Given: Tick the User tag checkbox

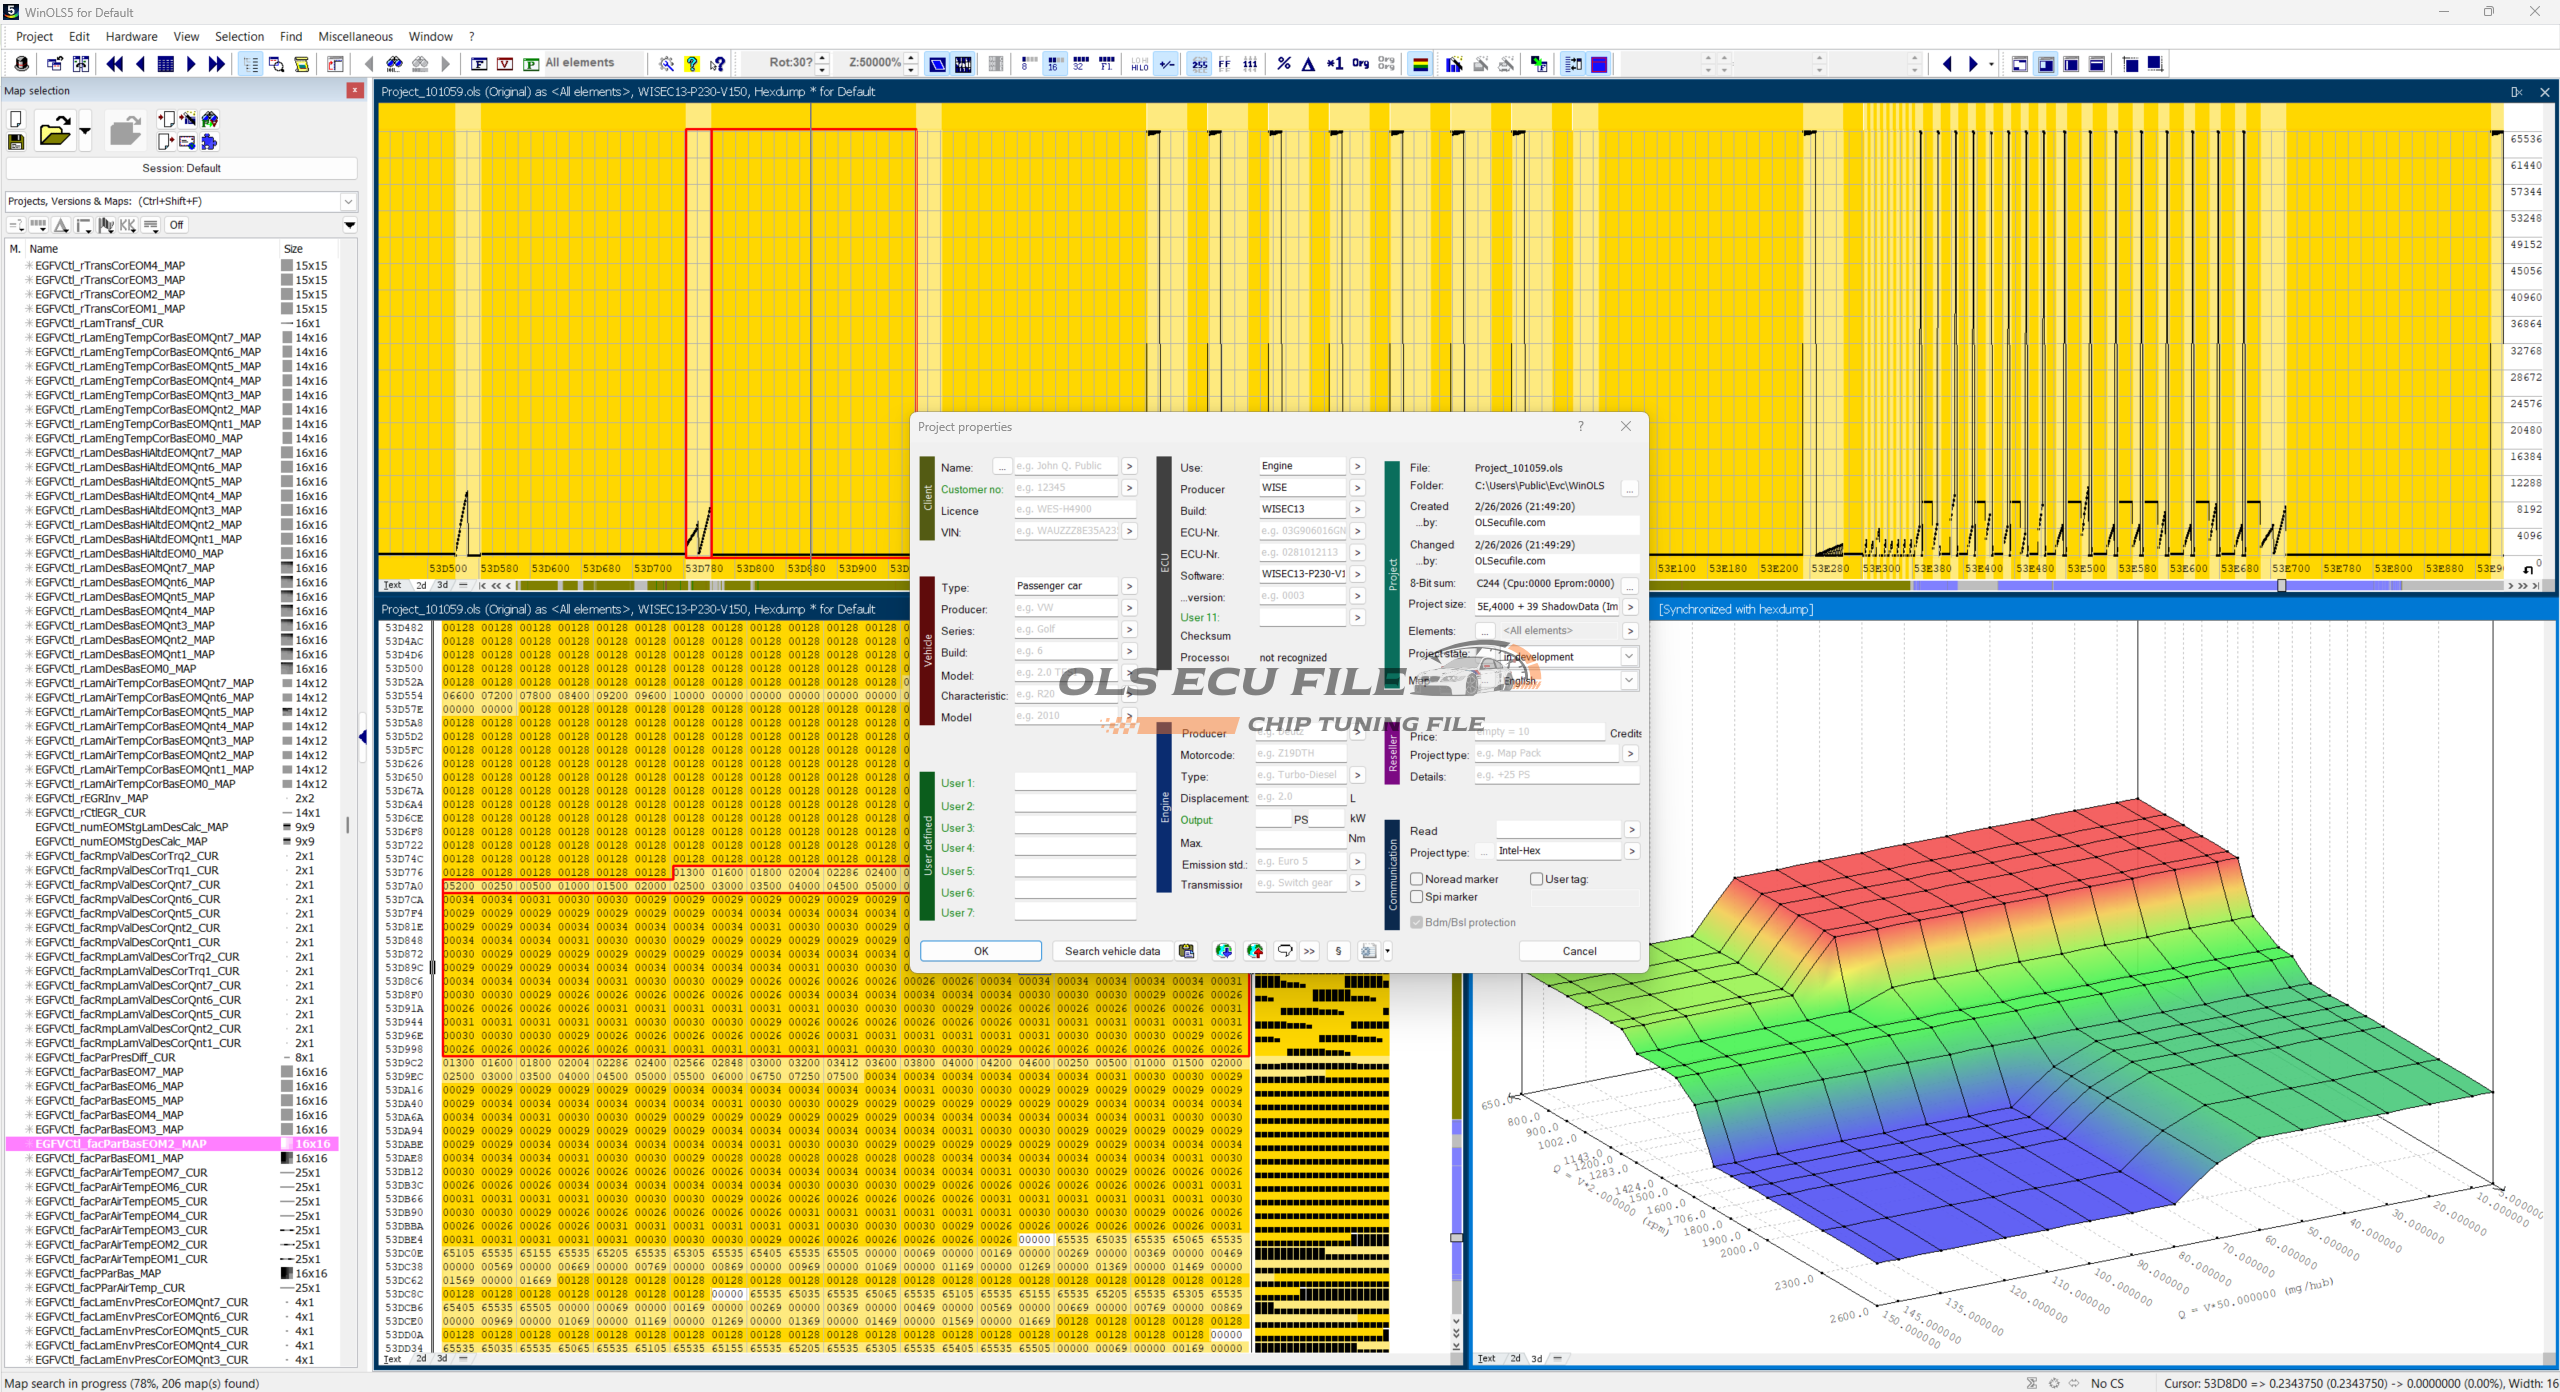Looking at the screenshot, I should tap(1537, 879).
